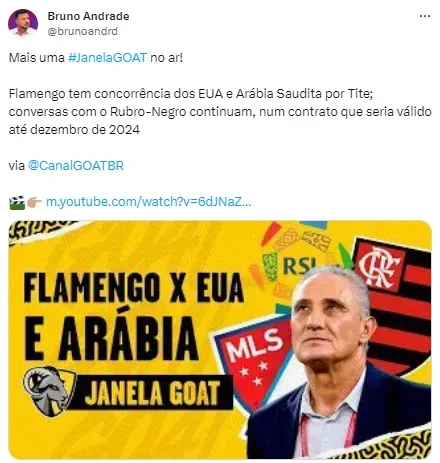Open Bruno Andrade's profile avatar
Viewport: 440px width, 463px height.
pos(23,23)
